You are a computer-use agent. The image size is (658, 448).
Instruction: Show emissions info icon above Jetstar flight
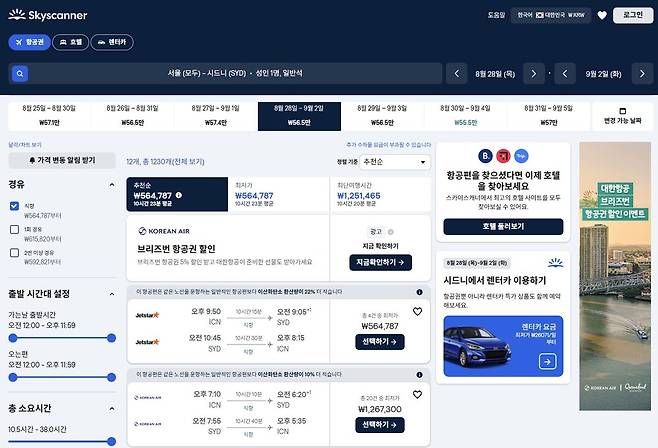(x=419, y=292)
